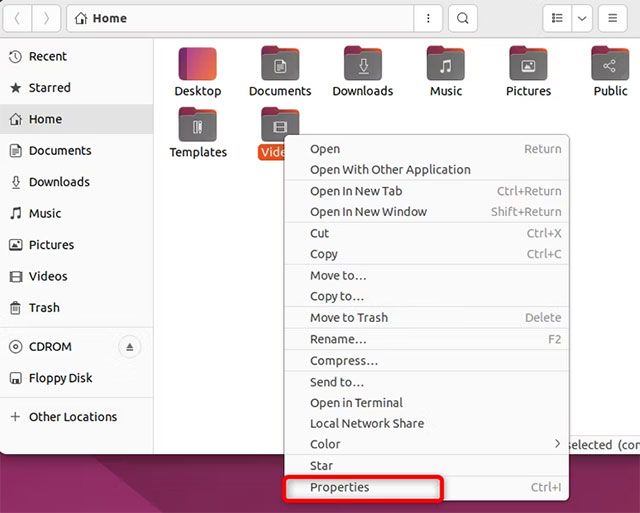Open Music in the sidebar
The image size is (640, 513).
tap(77, 213)
